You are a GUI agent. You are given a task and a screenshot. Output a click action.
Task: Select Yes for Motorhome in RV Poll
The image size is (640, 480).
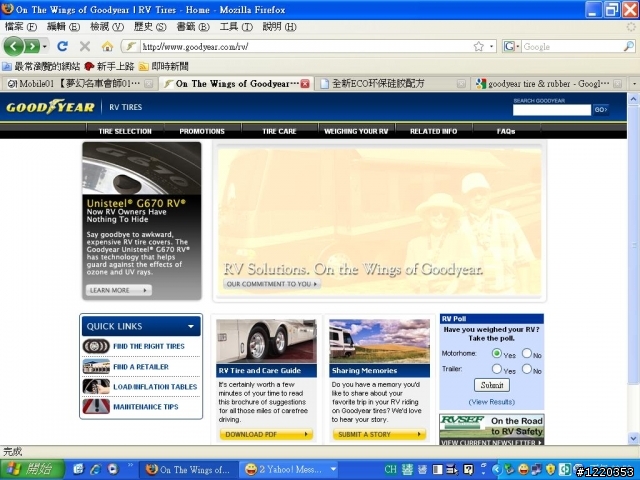coord(497,353)
